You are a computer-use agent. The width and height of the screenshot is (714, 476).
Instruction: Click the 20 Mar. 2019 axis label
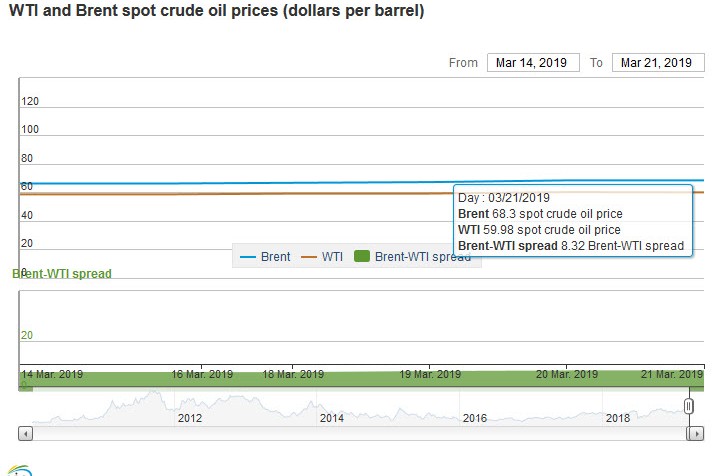(x=566, y=374)
